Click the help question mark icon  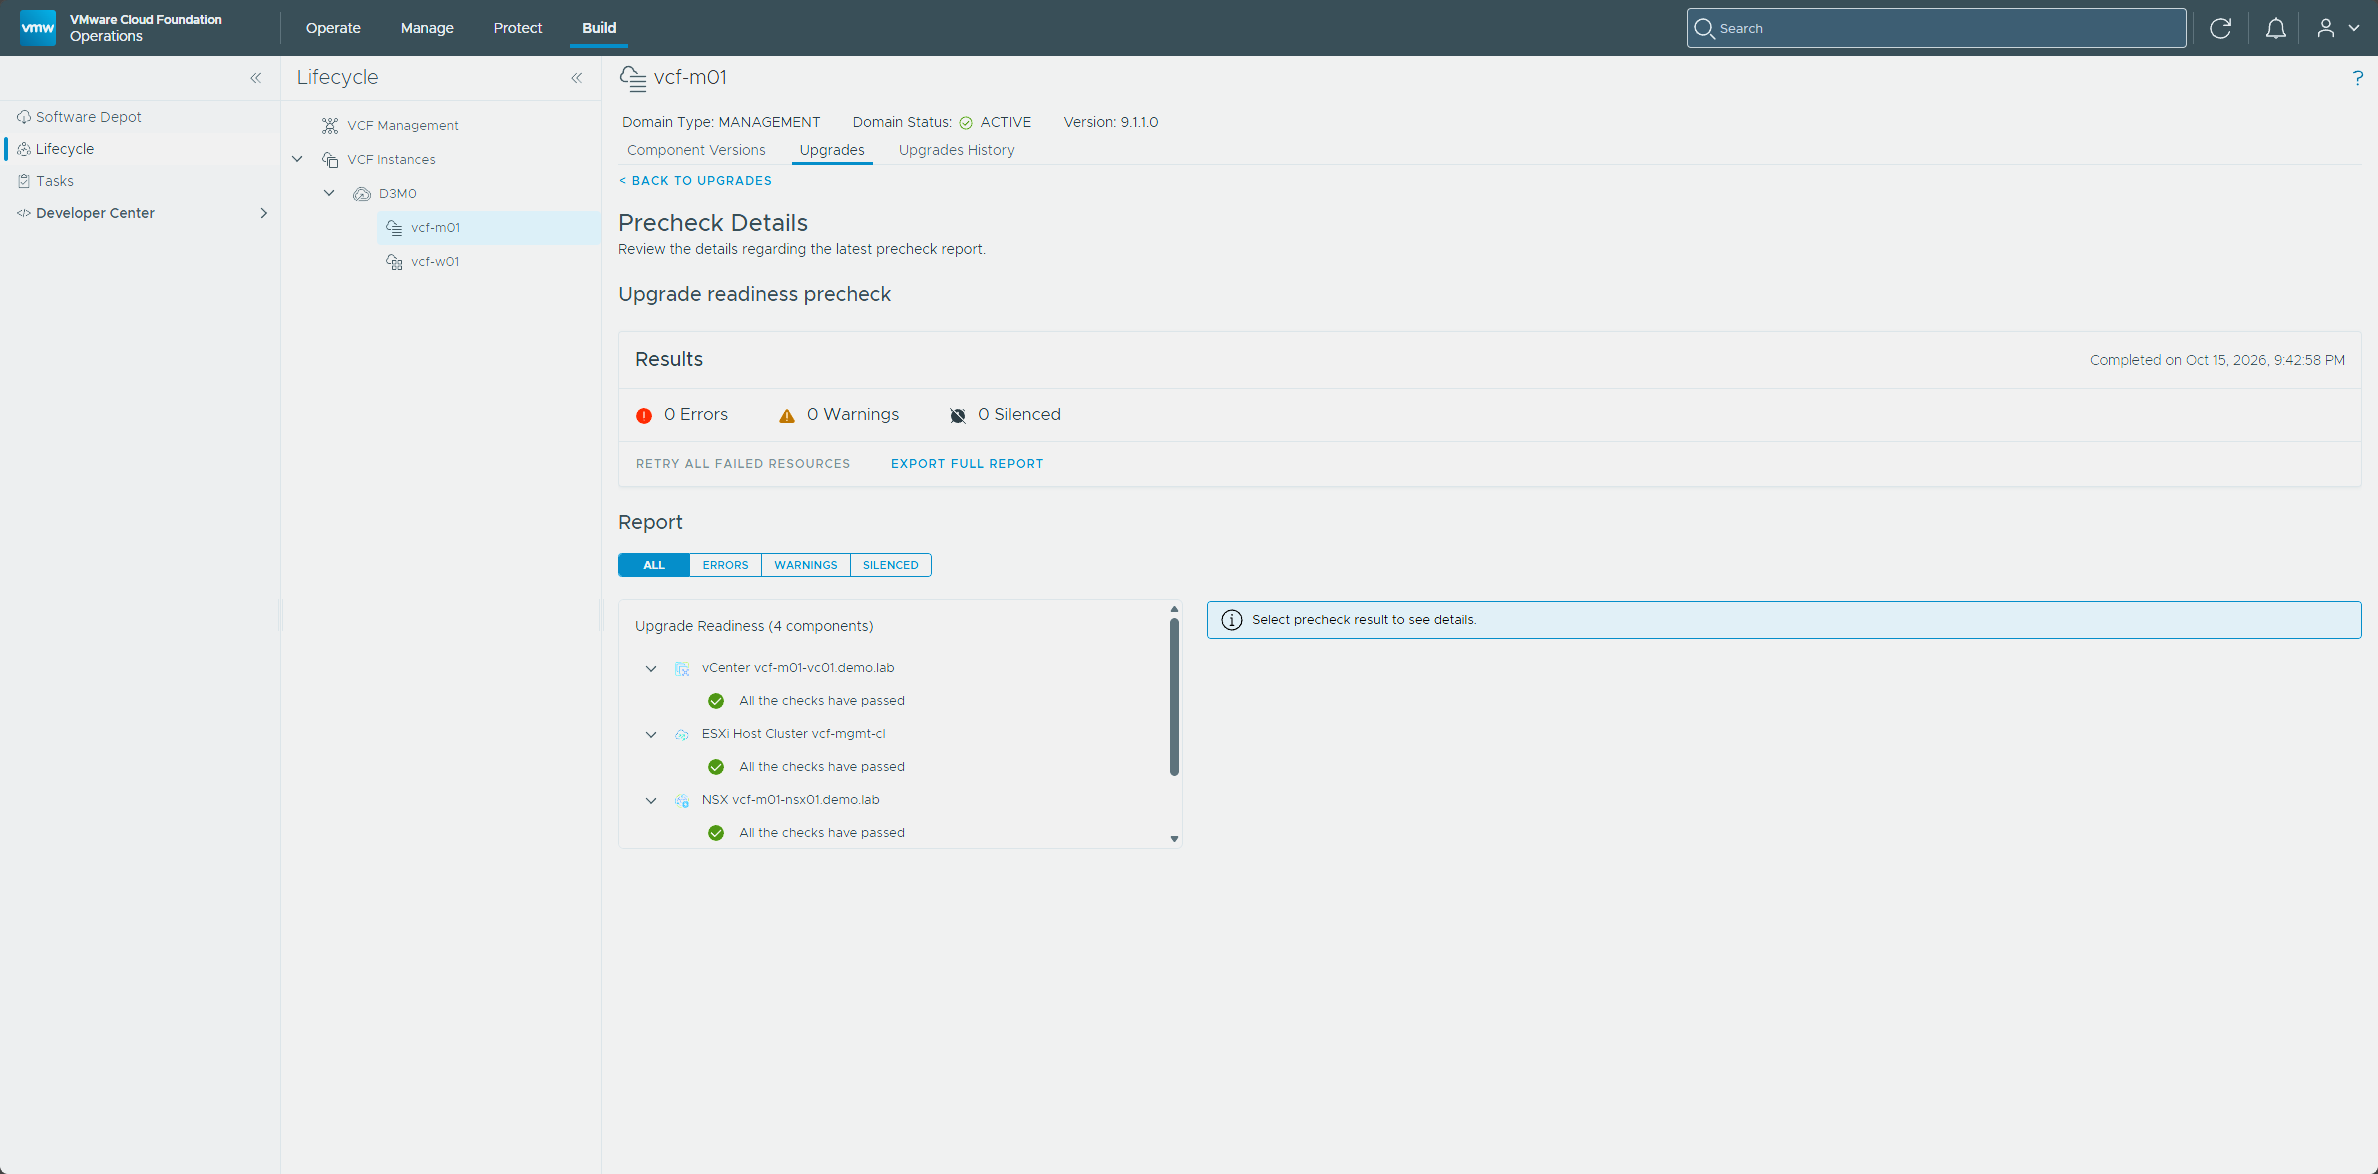coord(2358,78)
